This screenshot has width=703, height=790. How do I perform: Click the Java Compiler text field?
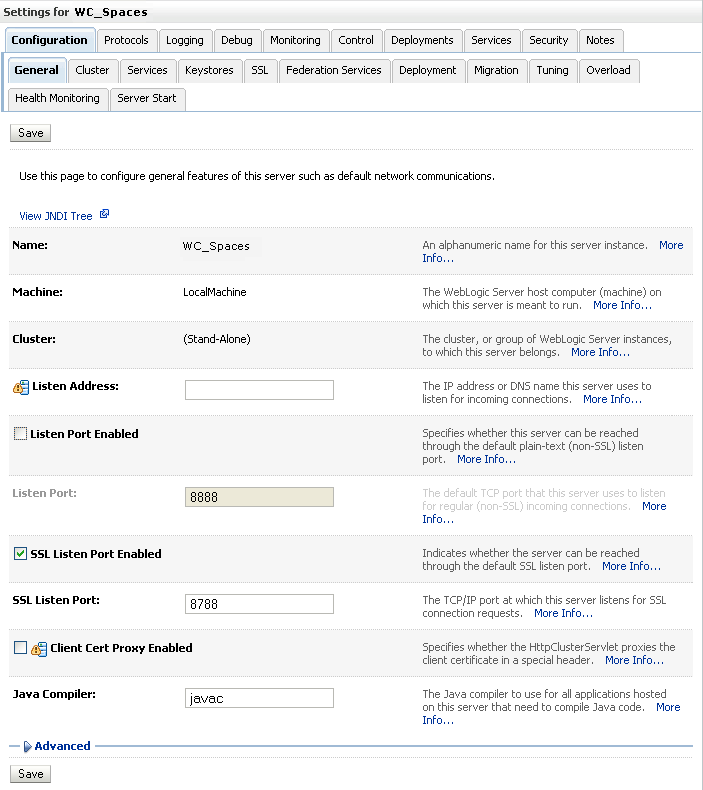coord(259,698)
